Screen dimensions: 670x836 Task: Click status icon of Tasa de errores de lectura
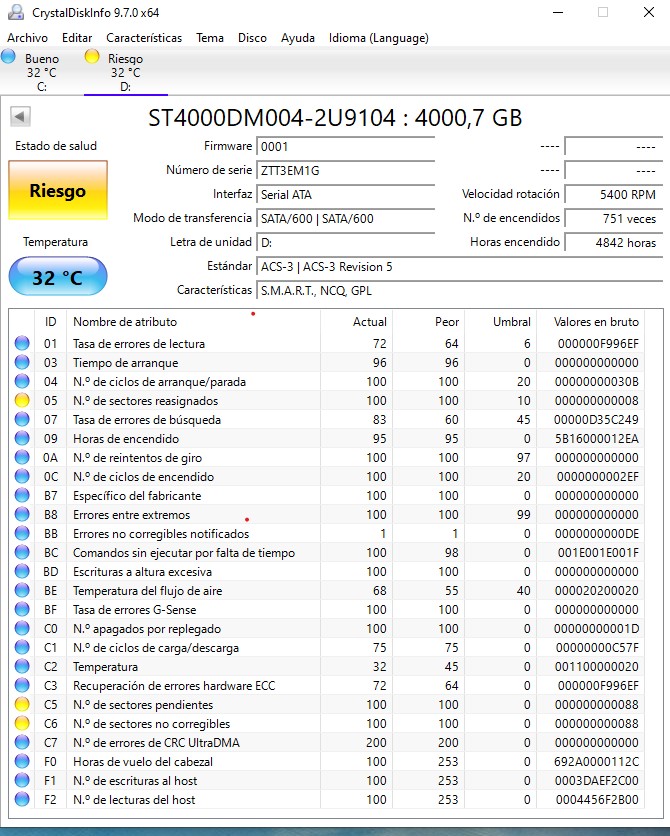[x=22, y=343]
